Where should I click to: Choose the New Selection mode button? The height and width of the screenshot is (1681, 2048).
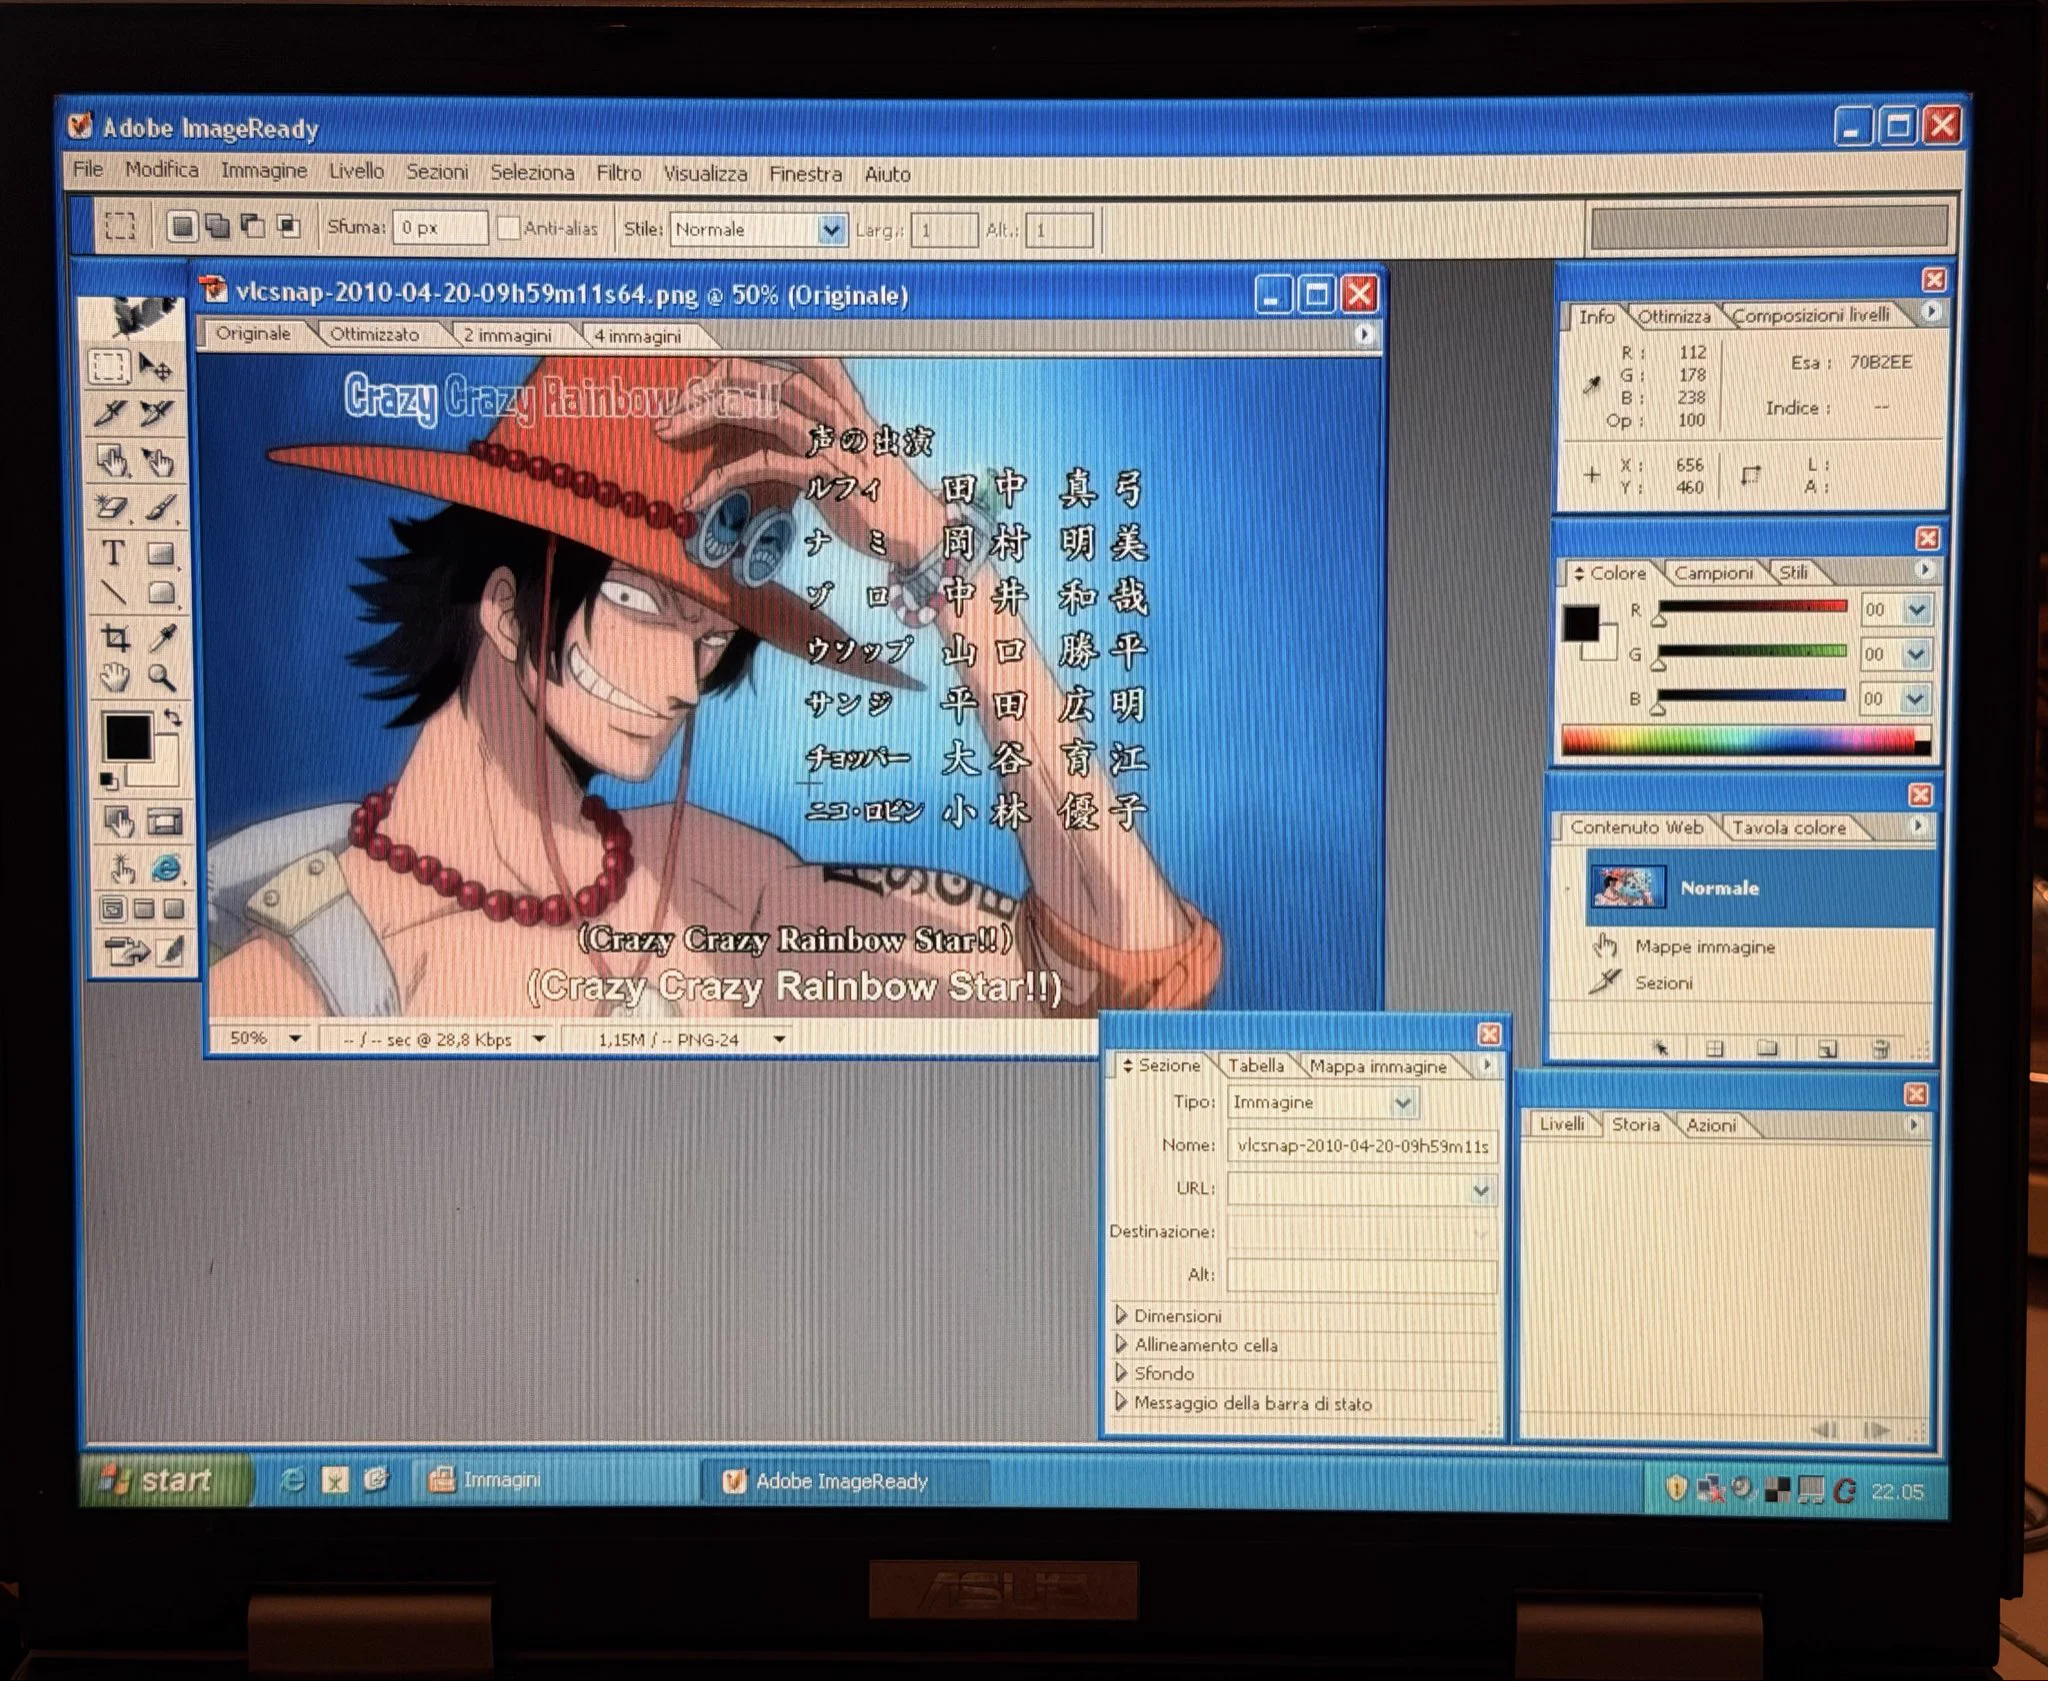click(181, 226)
